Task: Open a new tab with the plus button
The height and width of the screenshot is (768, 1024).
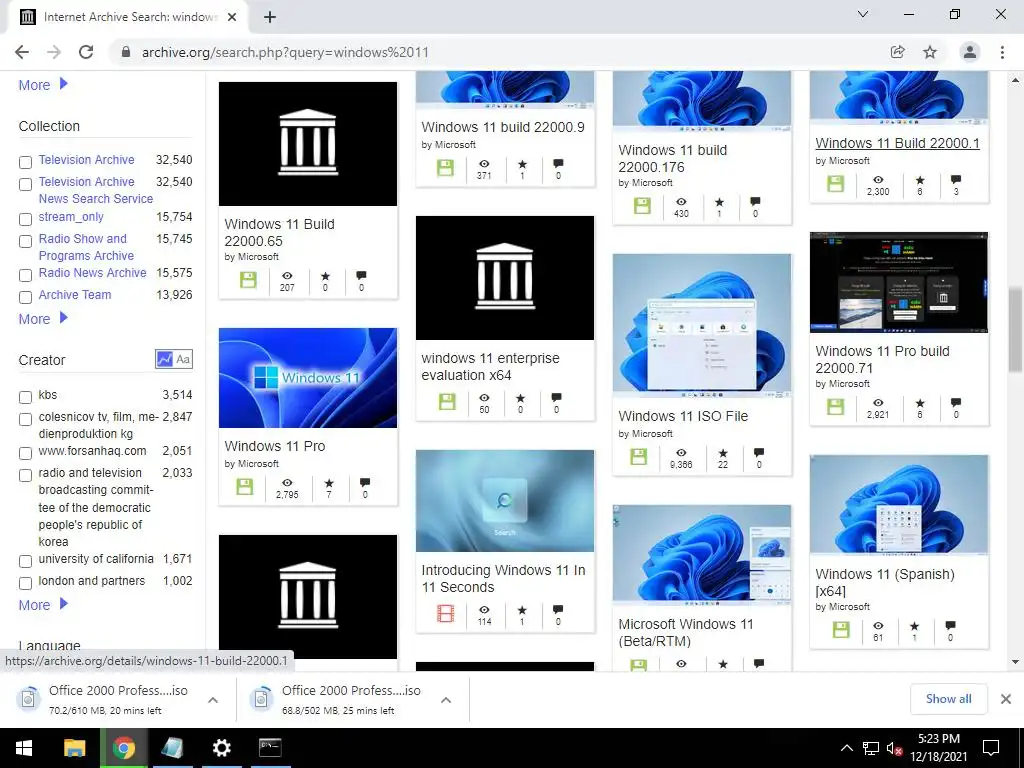Action: (270, 17)
